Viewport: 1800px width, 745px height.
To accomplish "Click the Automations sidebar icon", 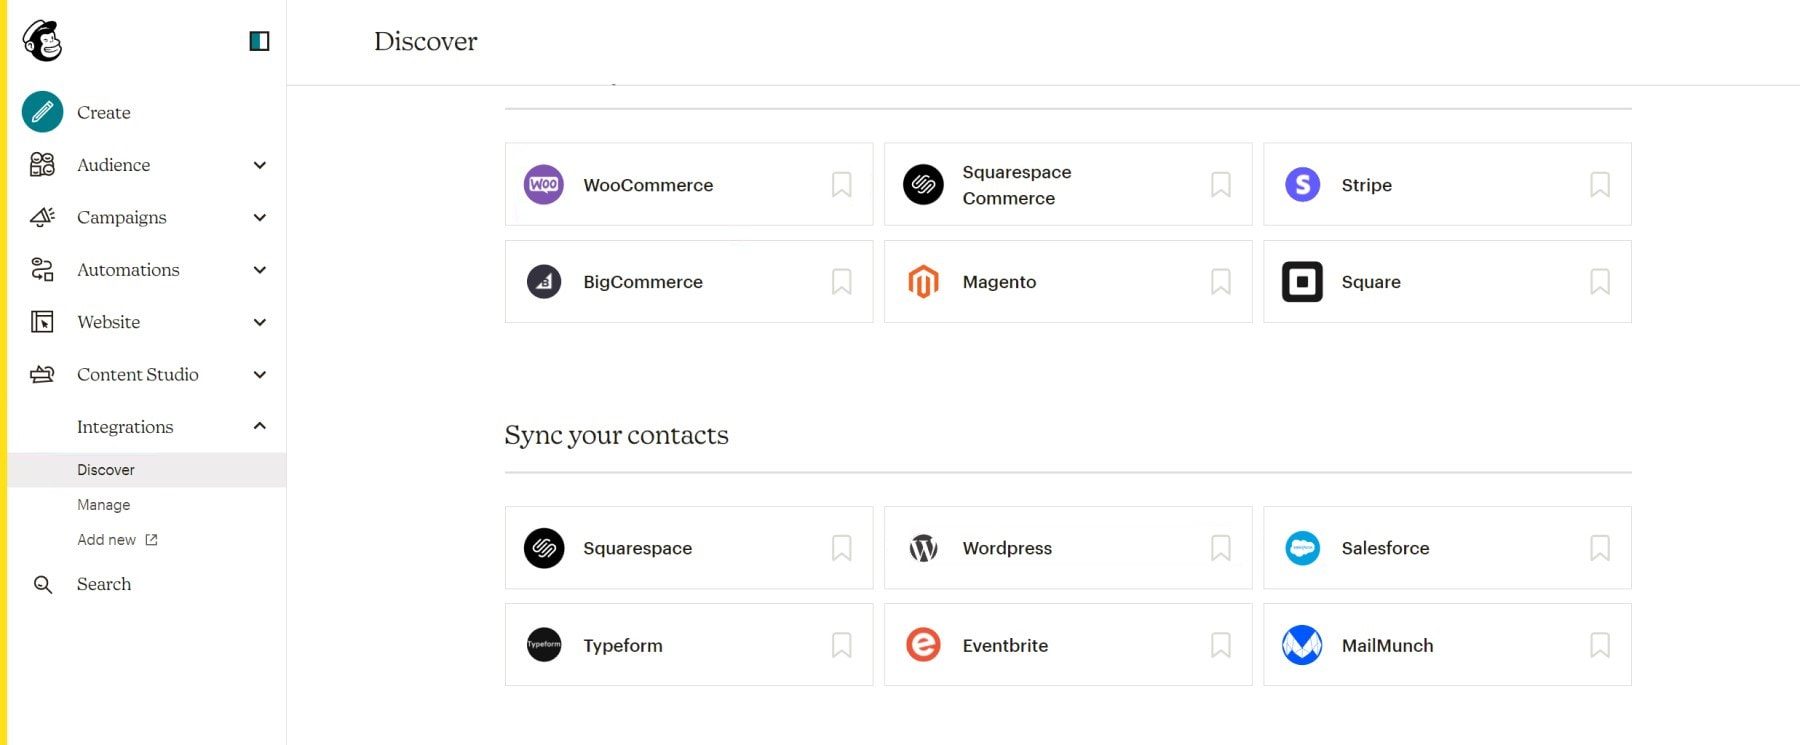I will 41,270.
